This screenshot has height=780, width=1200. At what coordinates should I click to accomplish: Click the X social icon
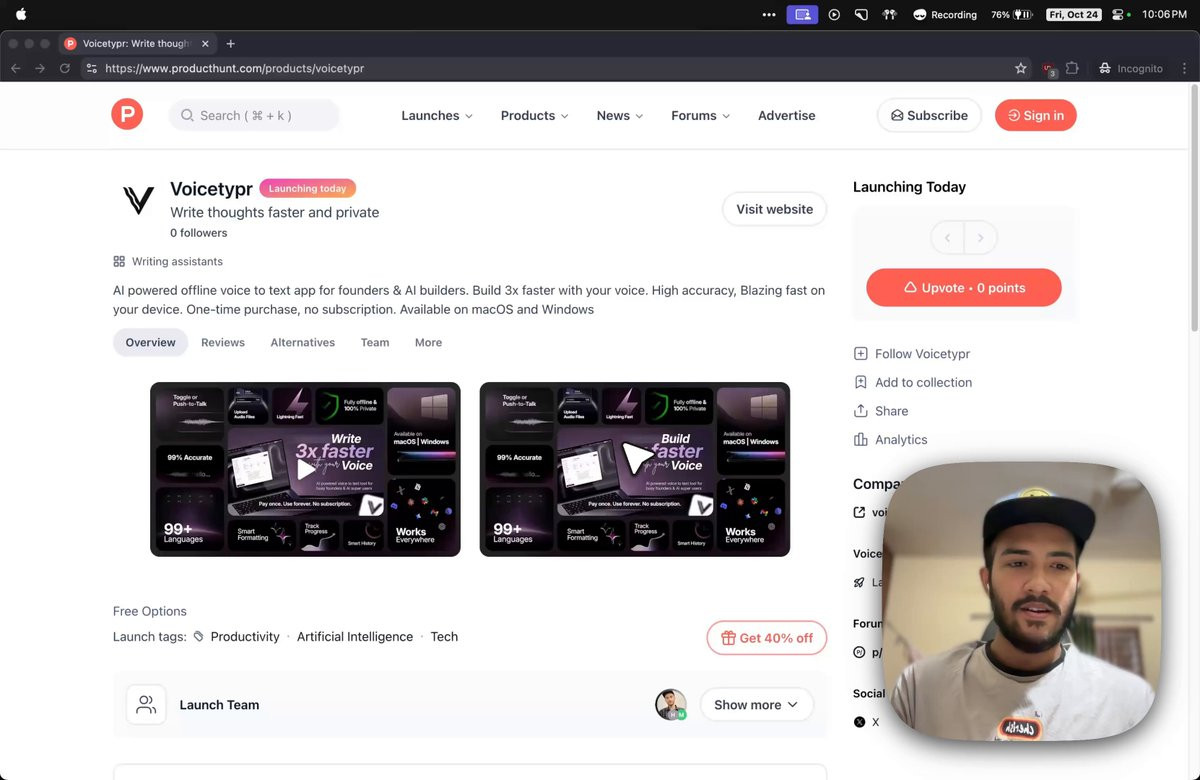[x=859, y=722]
